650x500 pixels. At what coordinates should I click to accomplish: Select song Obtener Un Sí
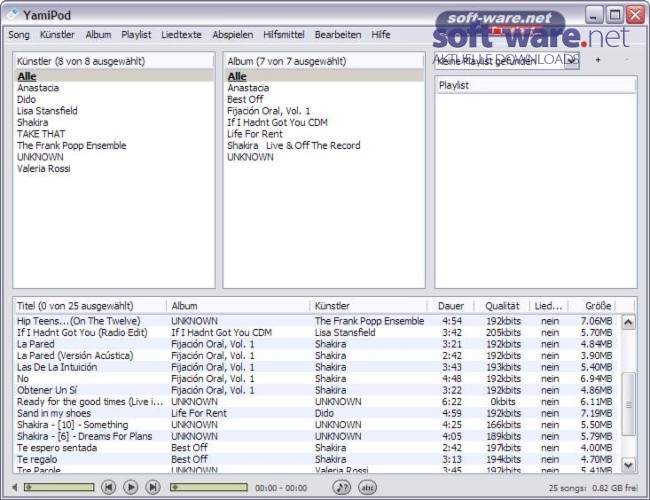coord(317,390)
